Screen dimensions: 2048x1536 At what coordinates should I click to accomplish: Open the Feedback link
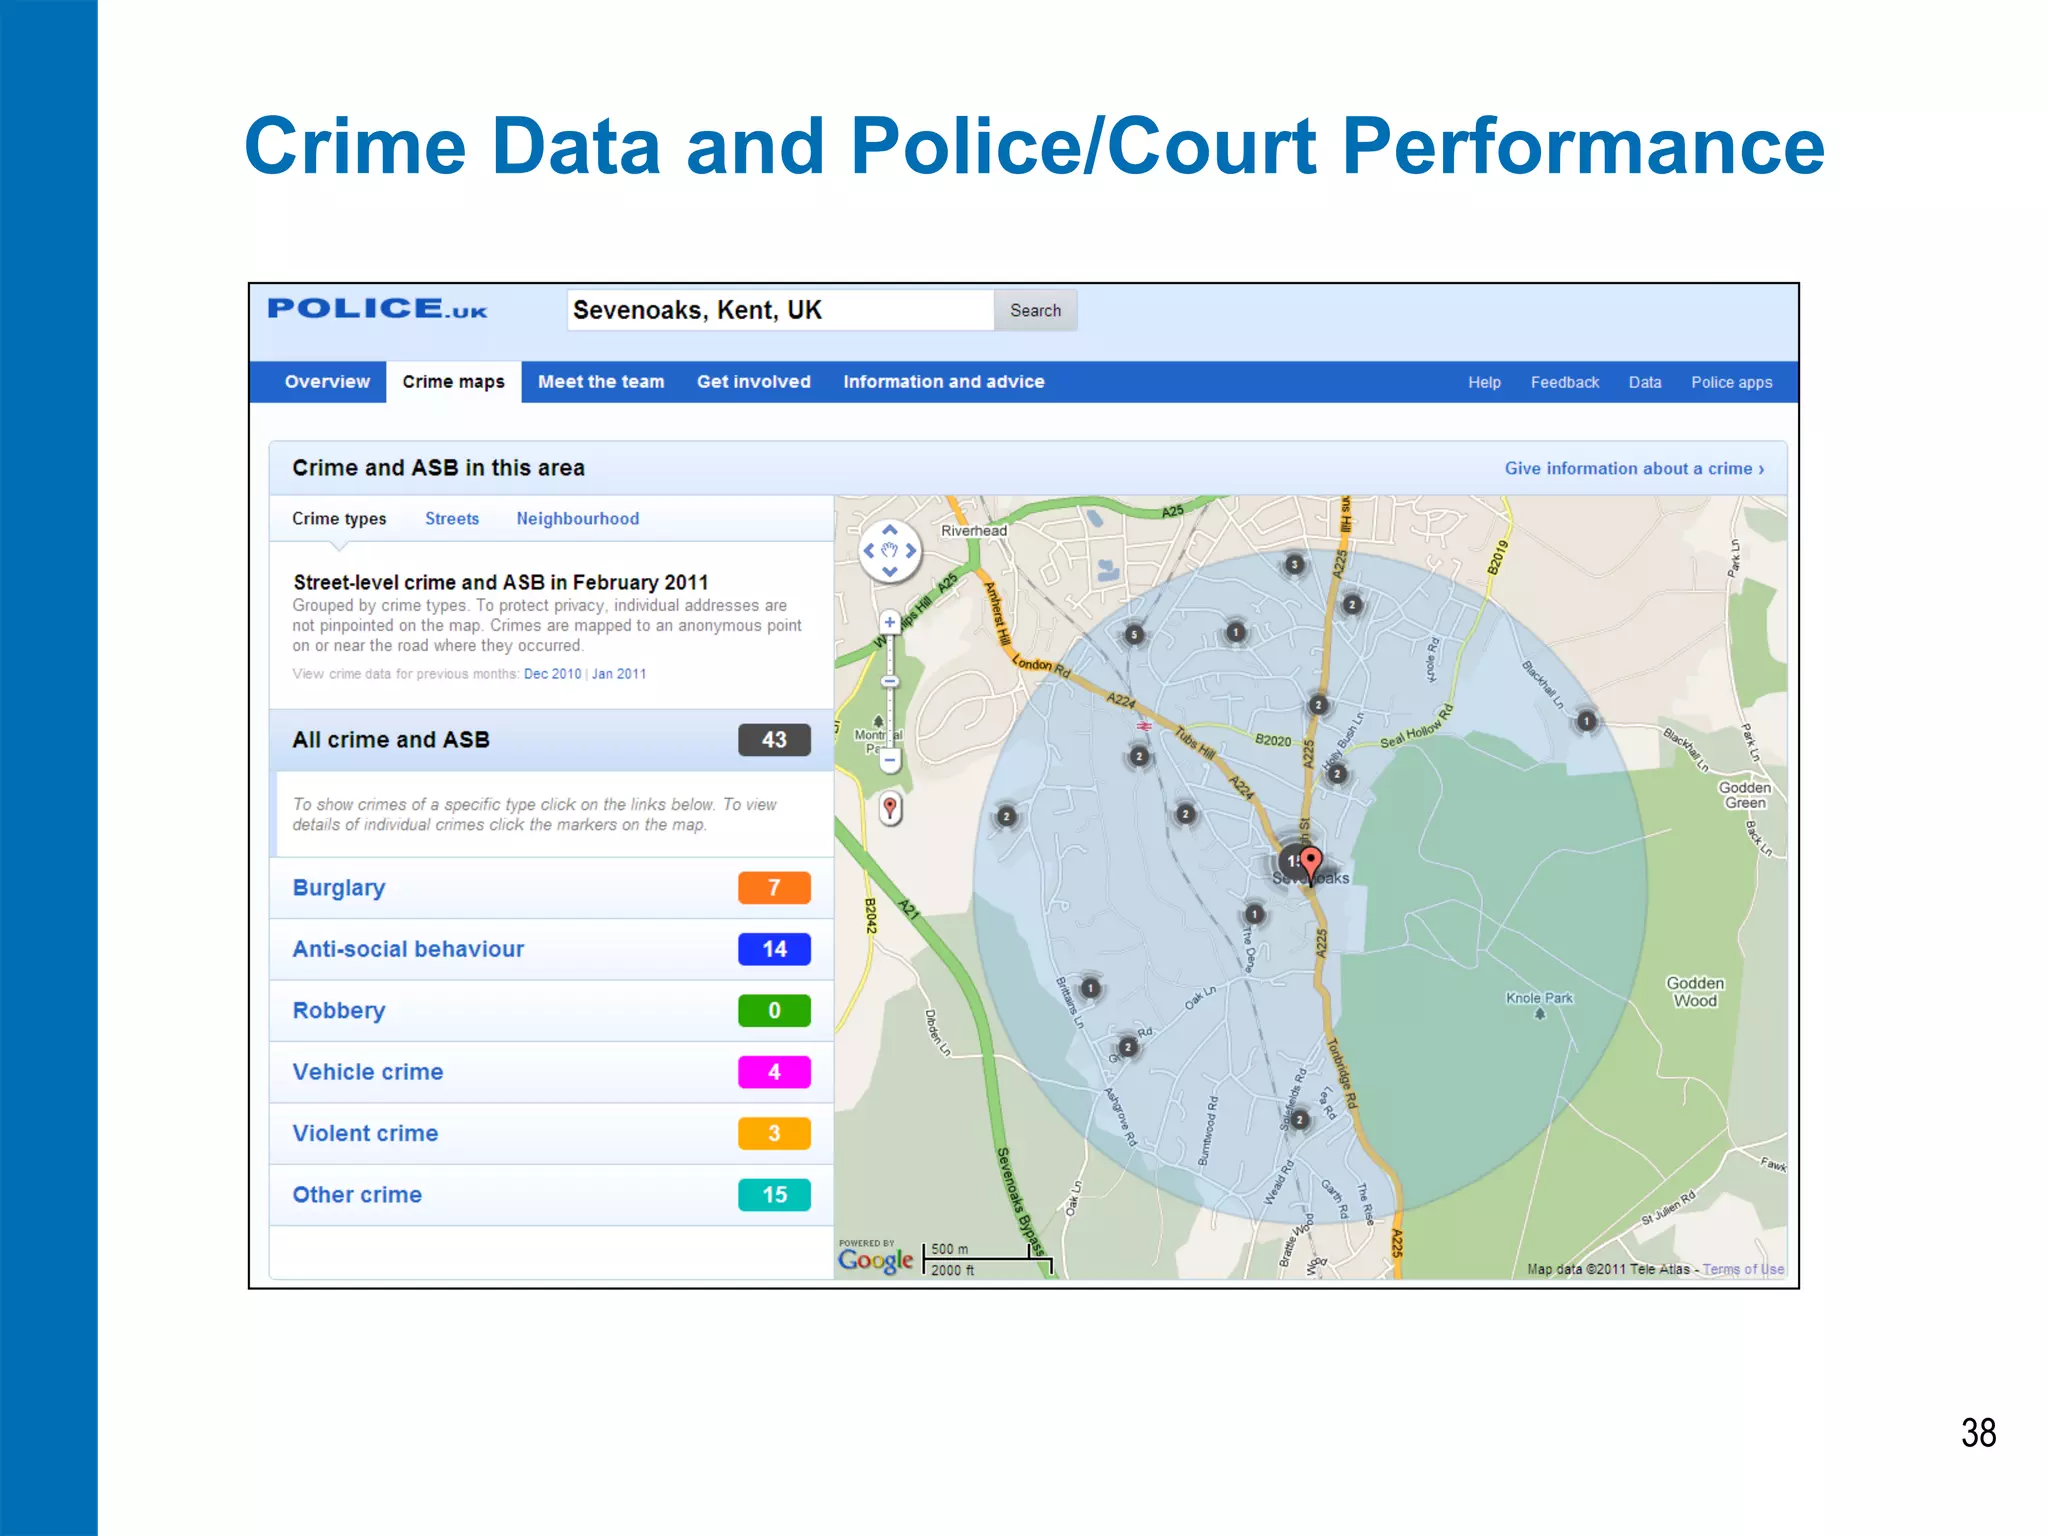(x=1564, y=383)
